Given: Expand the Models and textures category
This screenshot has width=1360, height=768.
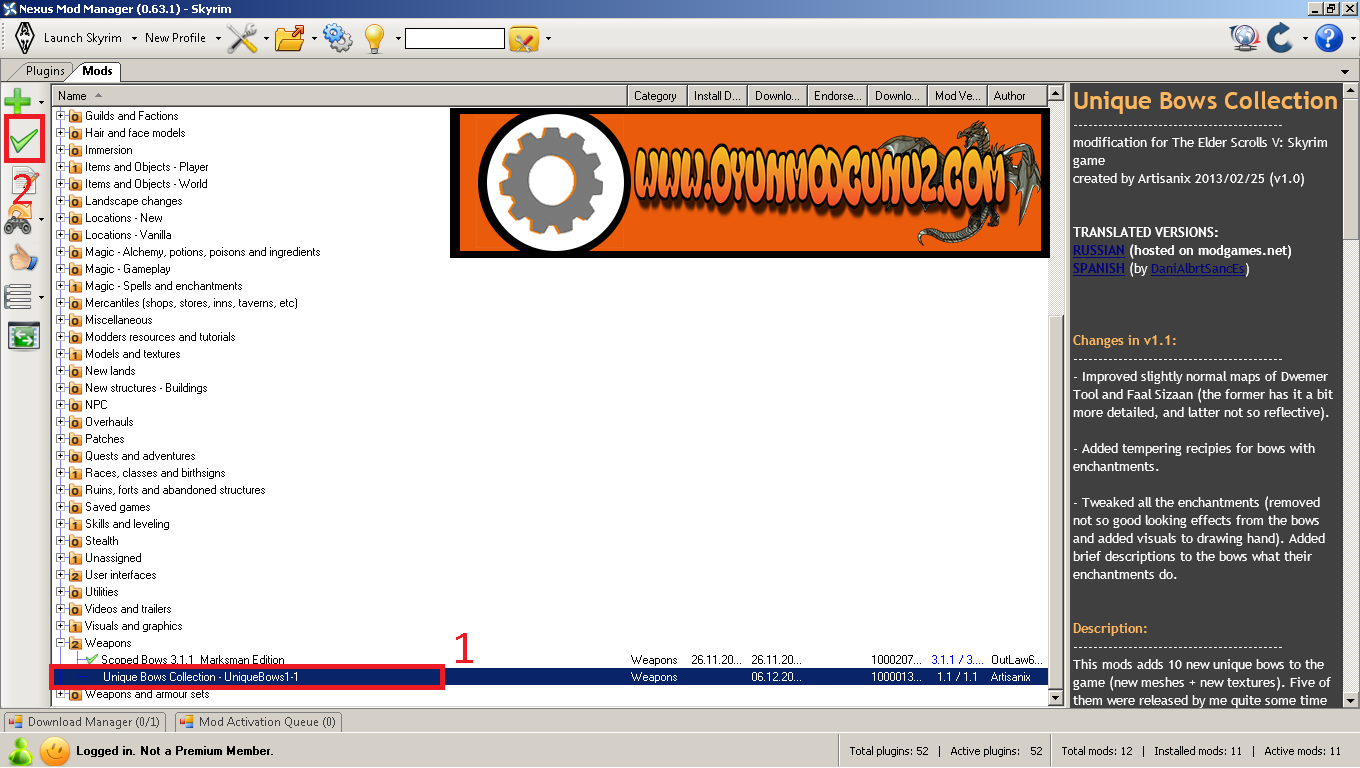Looking at the screenshot, I should pos(60,354).
